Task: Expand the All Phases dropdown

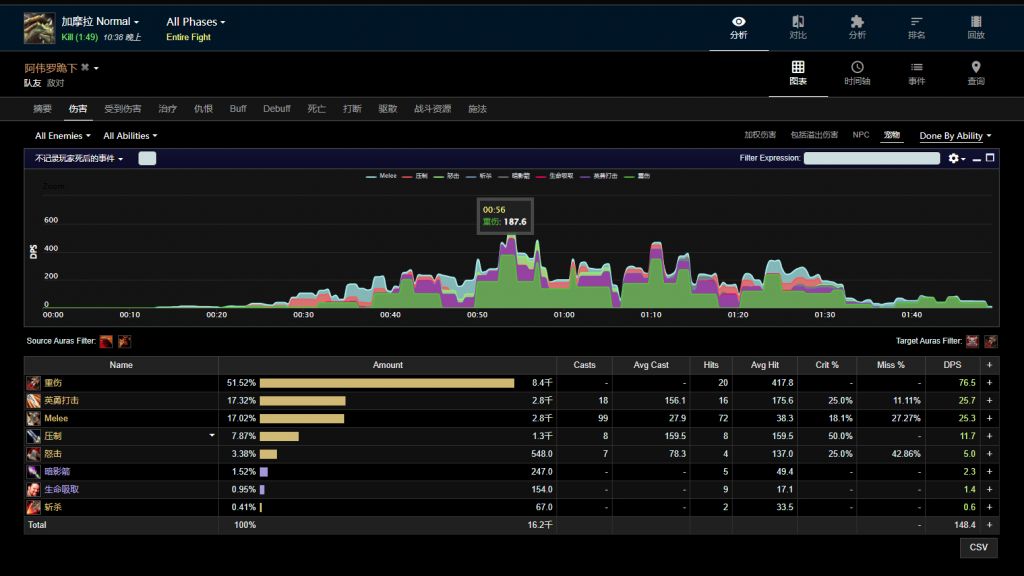Action: pyautogui.click(x=196, y=22)
